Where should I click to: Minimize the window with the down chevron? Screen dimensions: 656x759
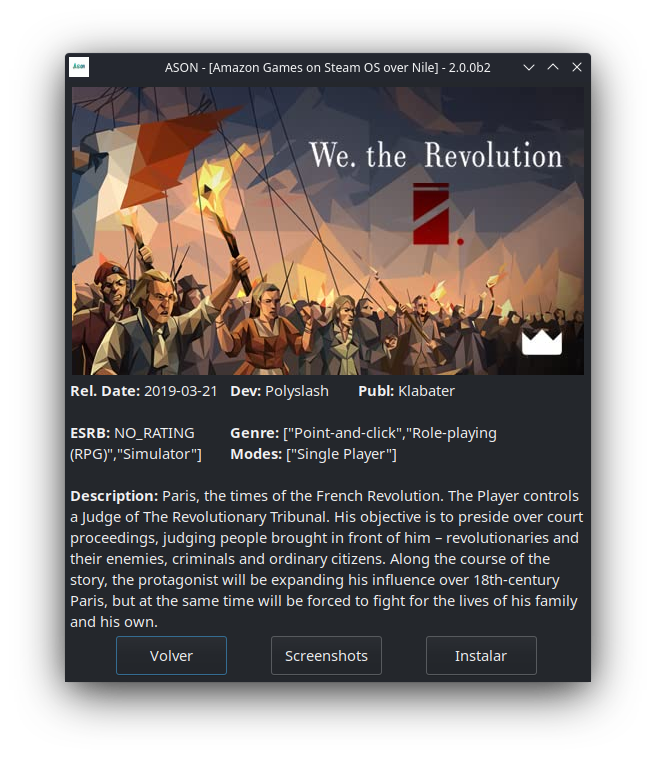tap(529, 67)
